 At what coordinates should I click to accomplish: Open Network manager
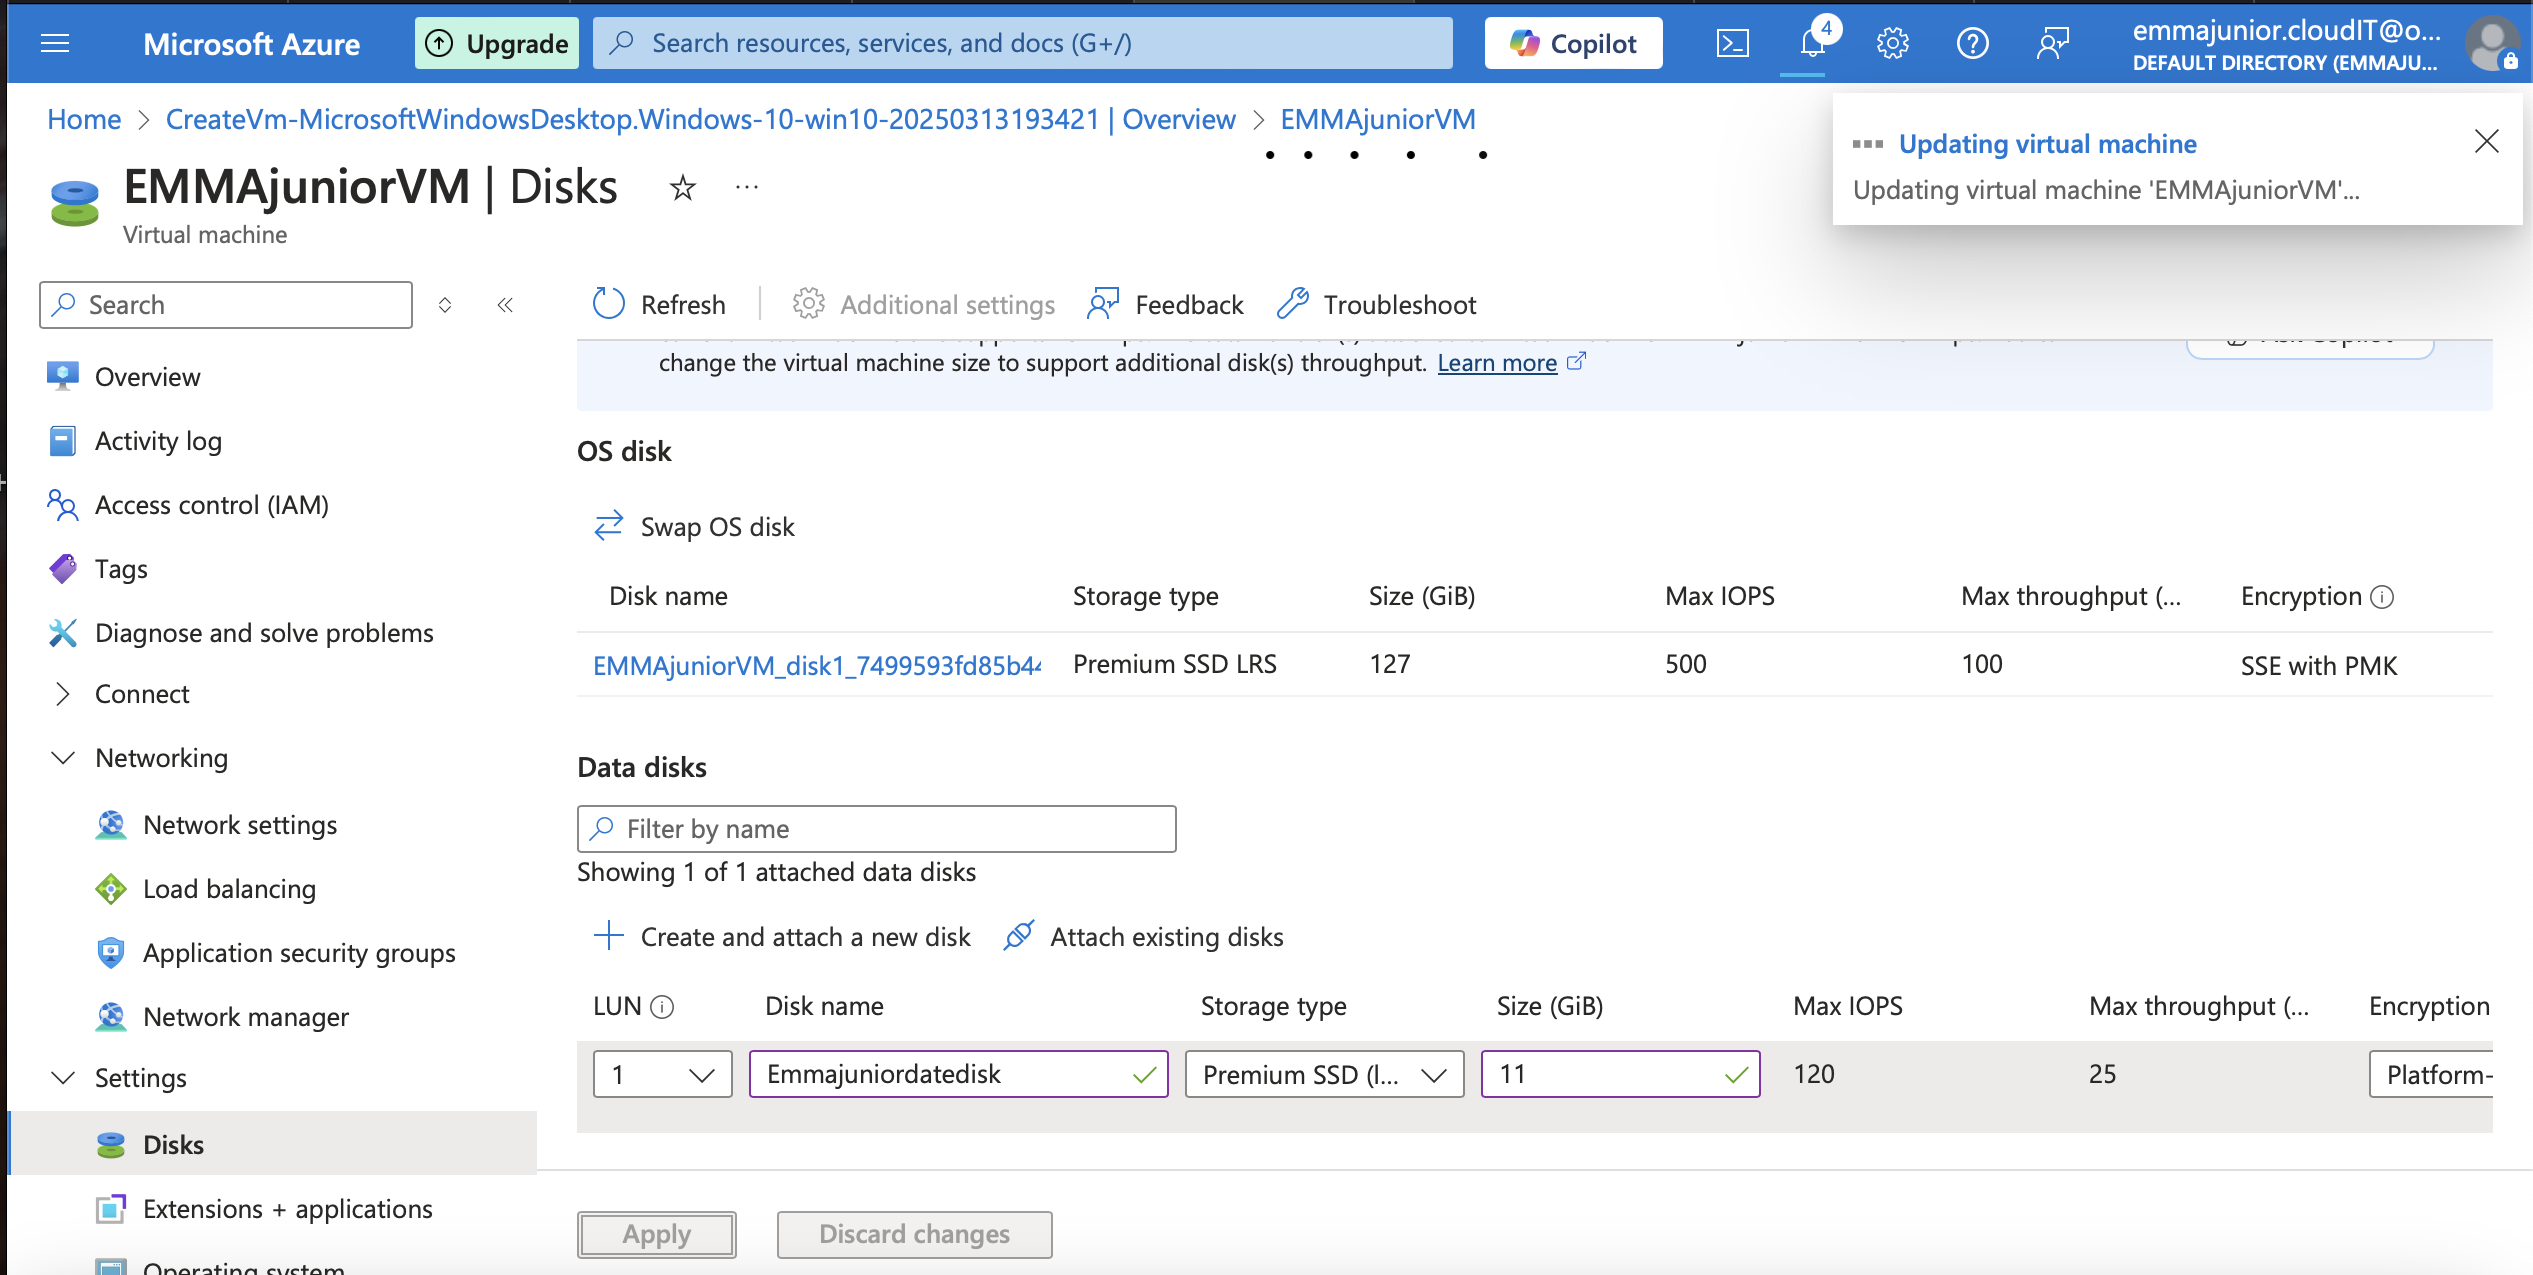[x=246, y=1017]
